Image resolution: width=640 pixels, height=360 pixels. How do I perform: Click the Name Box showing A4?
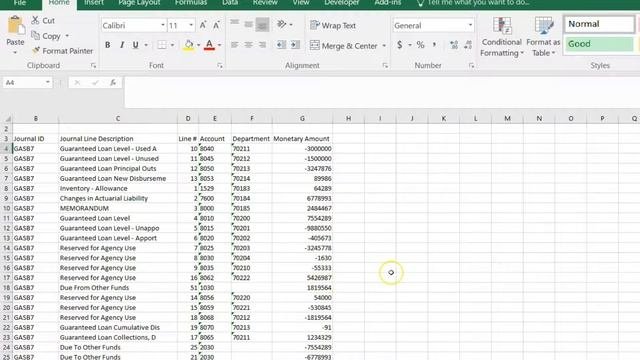(x=24, y=82)
